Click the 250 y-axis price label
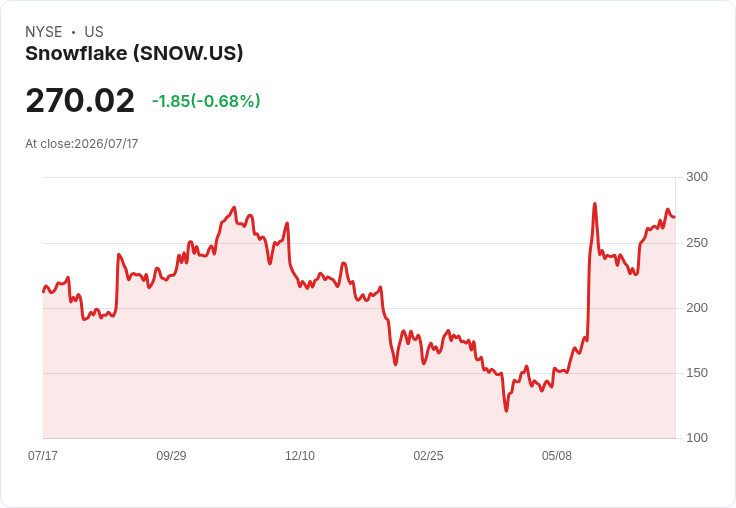The width and height of the screenshot is (736, 508). point(697,243)
